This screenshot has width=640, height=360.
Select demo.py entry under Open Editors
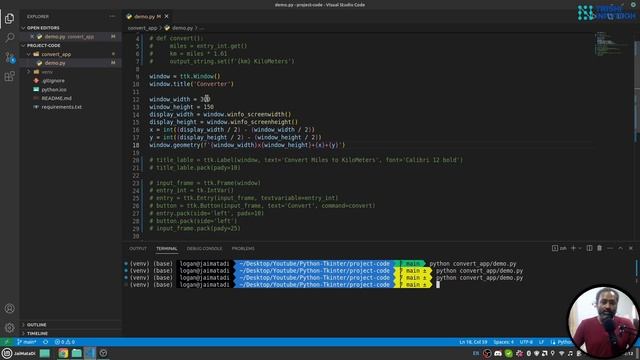click(70, 37)
